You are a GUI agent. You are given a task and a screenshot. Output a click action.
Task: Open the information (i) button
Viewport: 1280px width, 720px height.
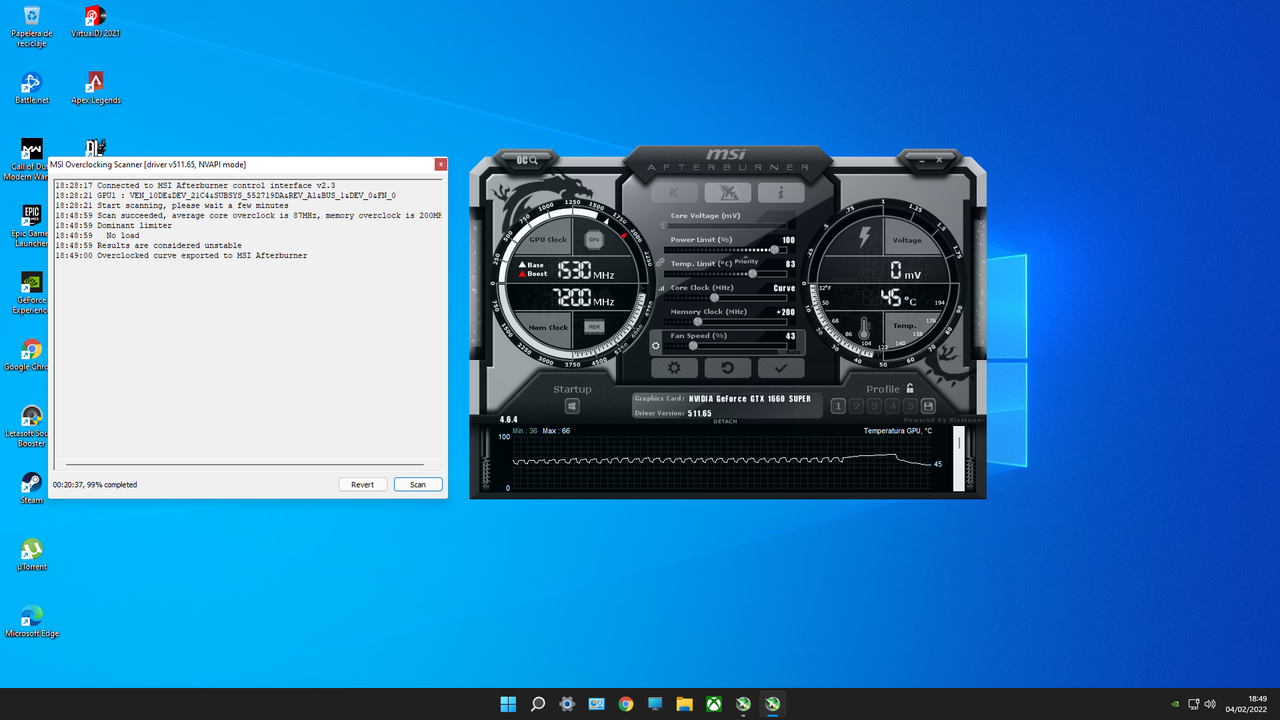(x=781, y=193)
